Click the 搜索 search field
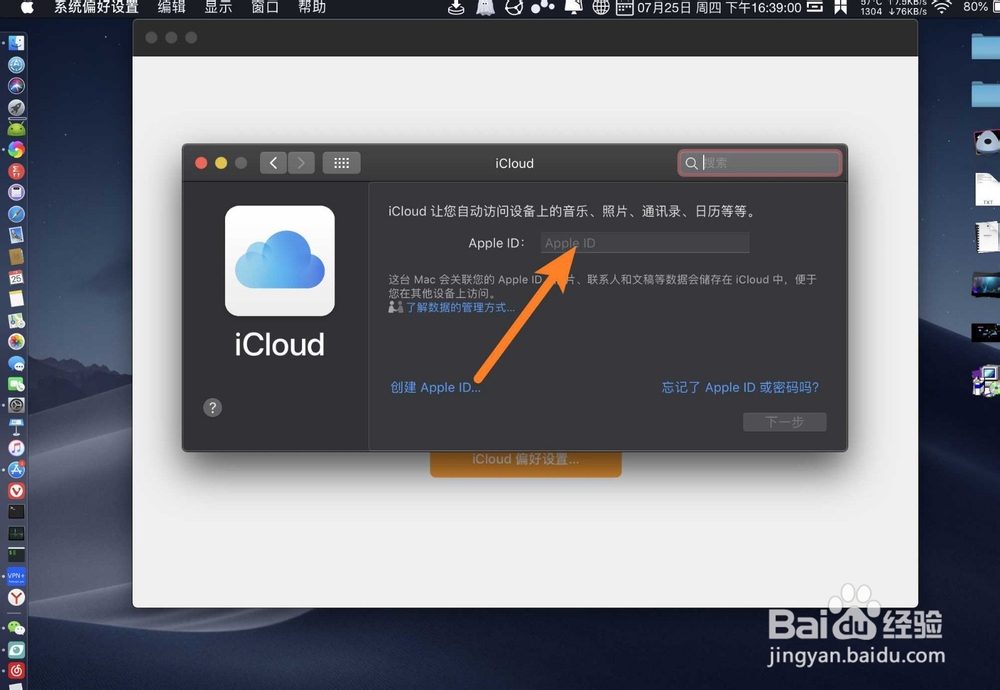The width and height of the screenshot is (1000, 690). 760,163
